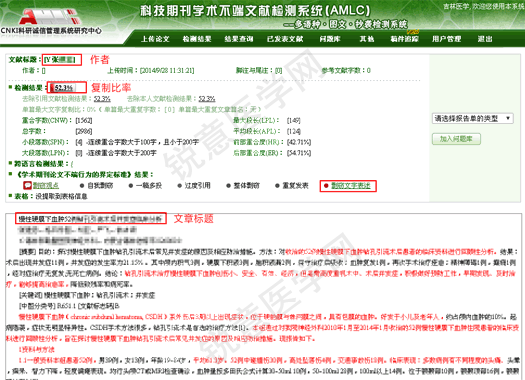Click the bullet dot before 一稿多投
The width and height of the screenshot is (525, 380).
(x=131, y=185)
